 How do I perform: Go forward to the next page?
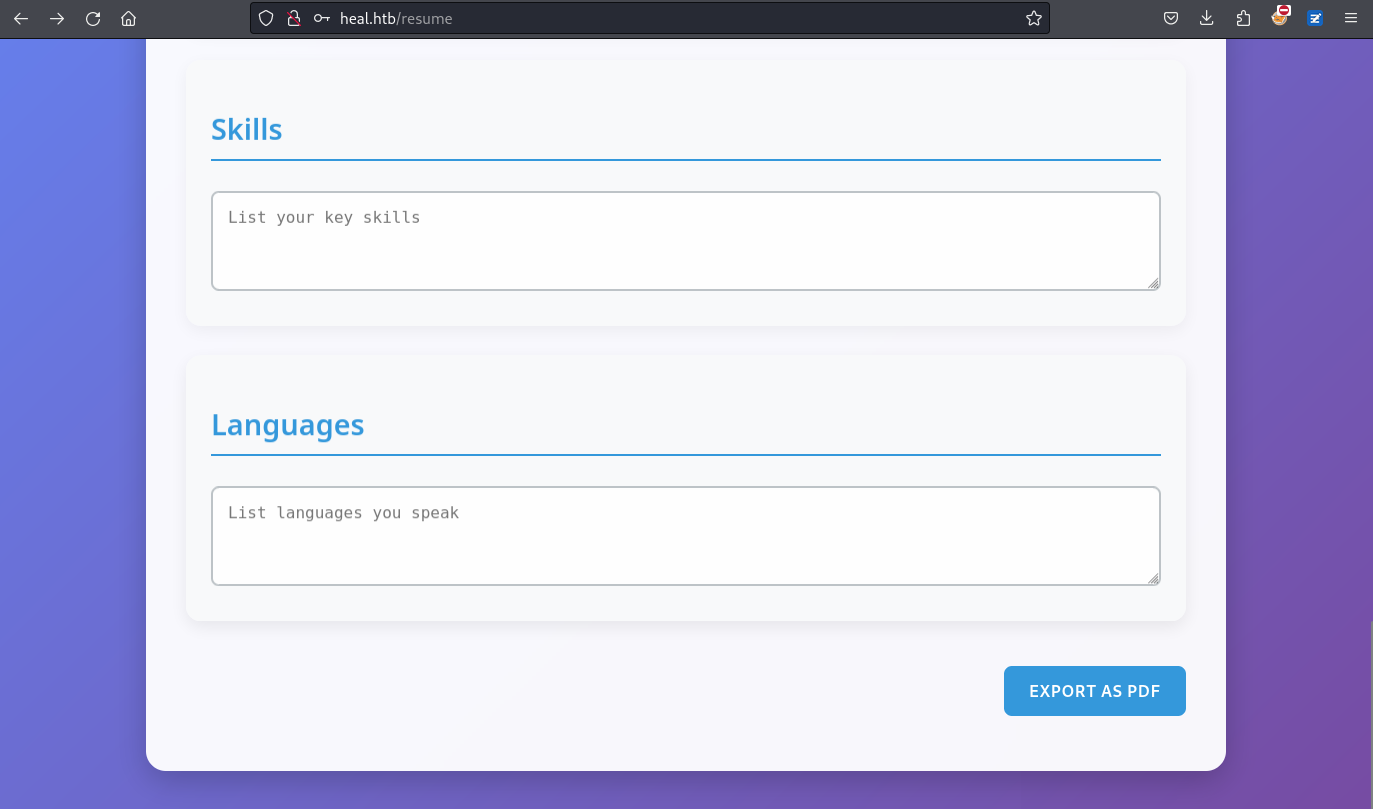[57, 18]
